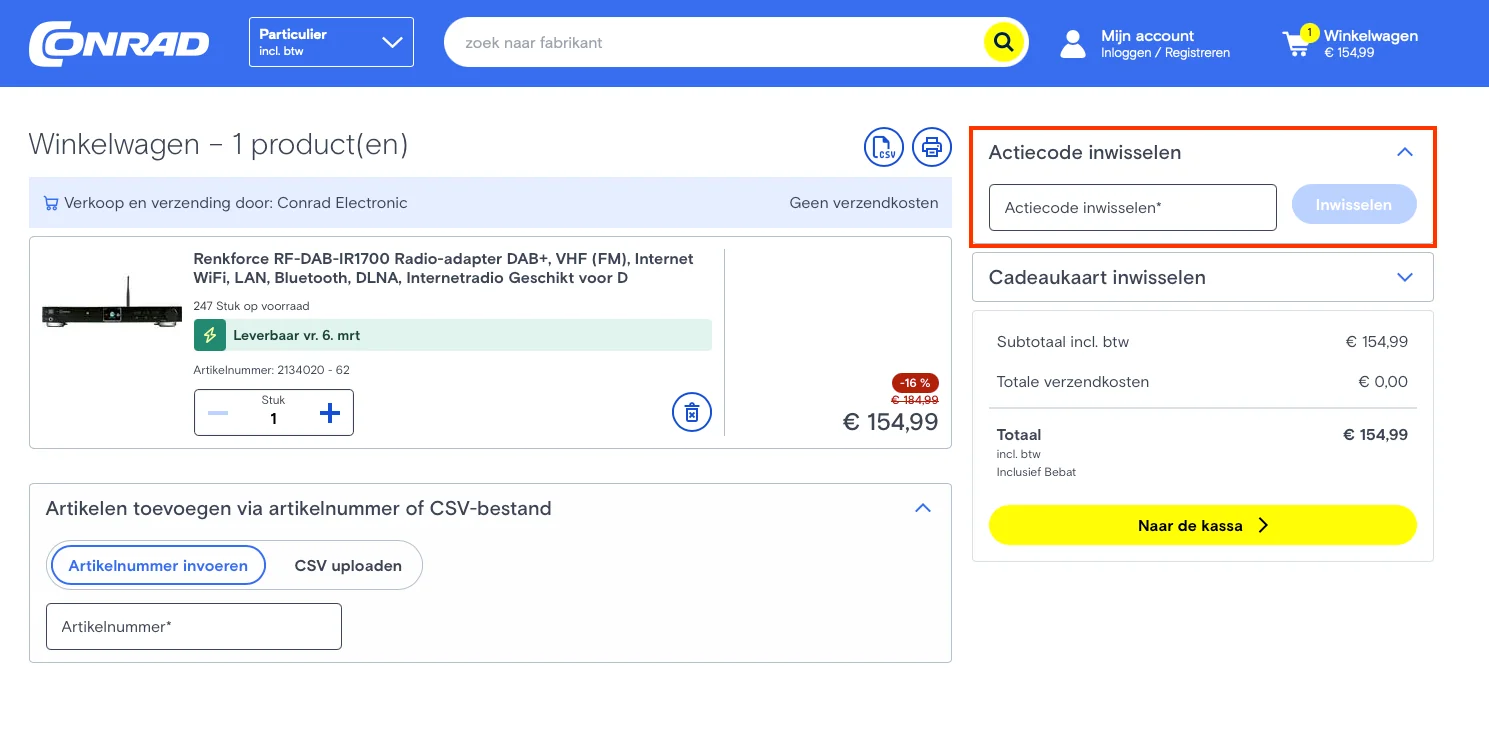This screenshot has height=743, width=1489.
Task: Collapse the Artikelen toevoegen section
Action: point(922,508)
